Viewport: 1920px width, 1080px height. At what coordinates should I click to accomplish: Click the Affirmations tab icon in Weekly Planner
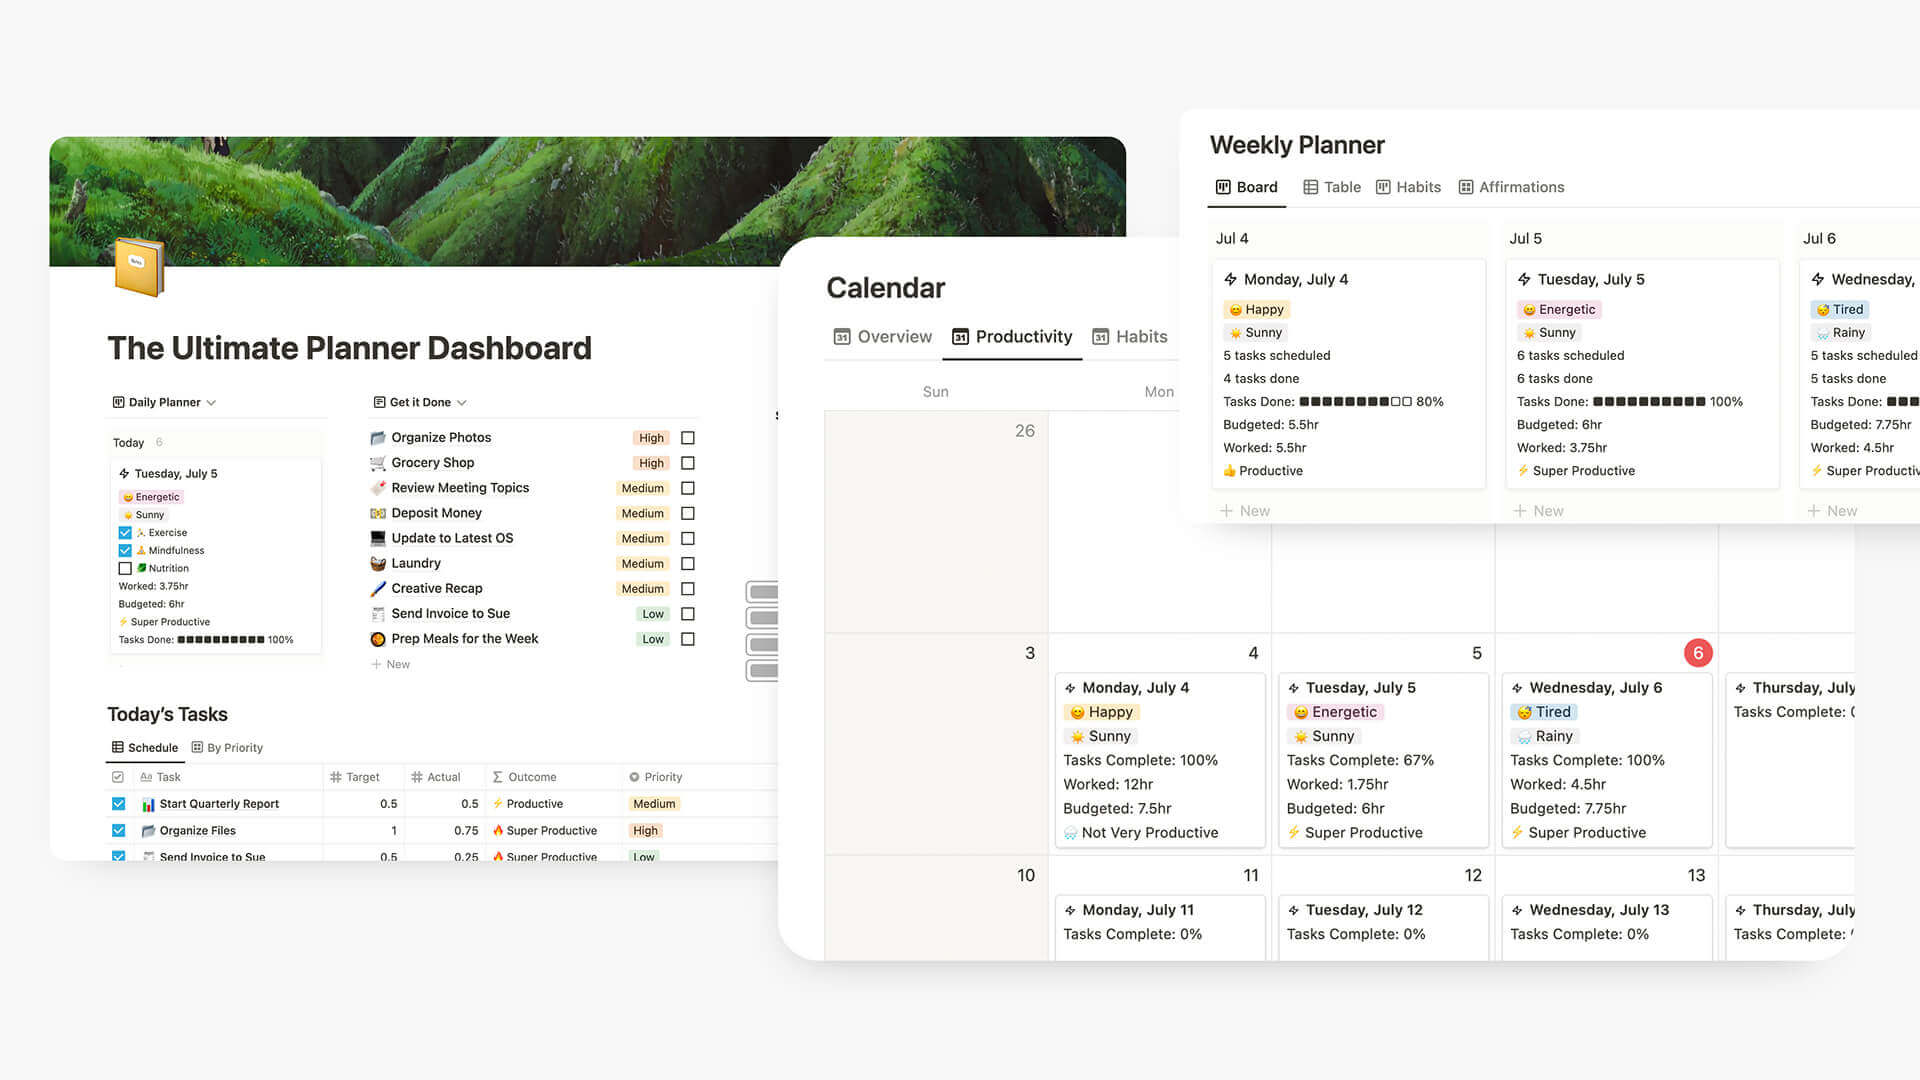click(1464, 186)
